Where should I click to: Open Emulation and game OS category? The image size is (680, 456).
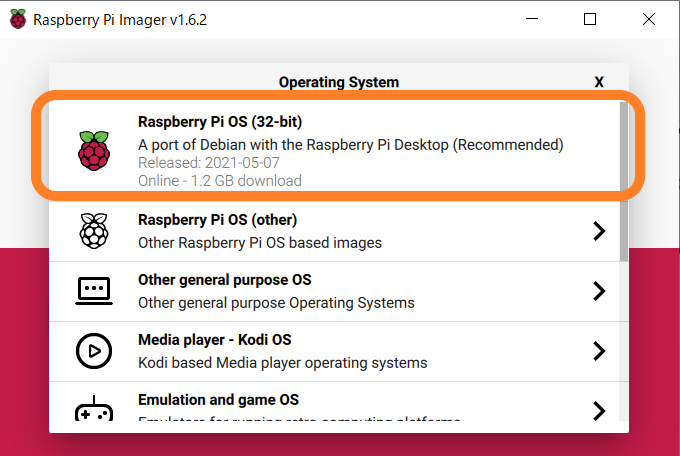[x=230, y=401]
